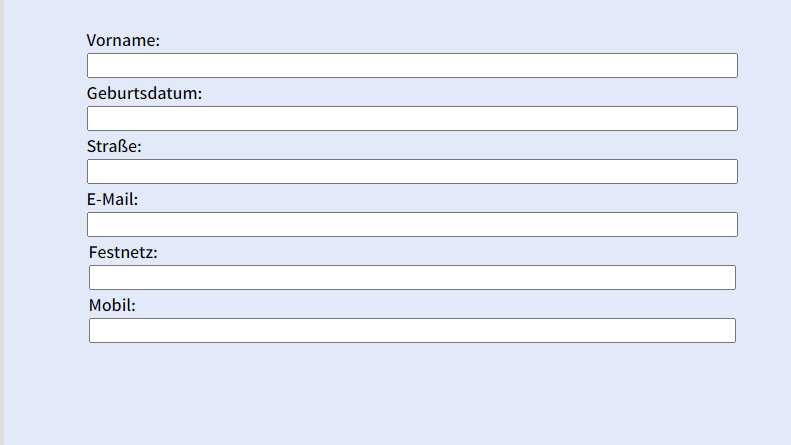Click the "Vorname:" label text
This screenshot has height=445, width=791.
click(123, 40)
